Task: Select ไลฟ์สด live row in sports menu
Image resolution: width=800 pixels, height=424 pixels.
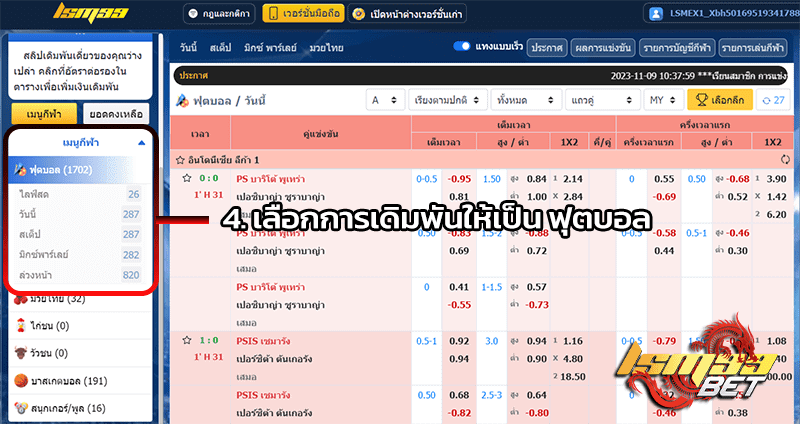Action: click(x=80, y=194)
